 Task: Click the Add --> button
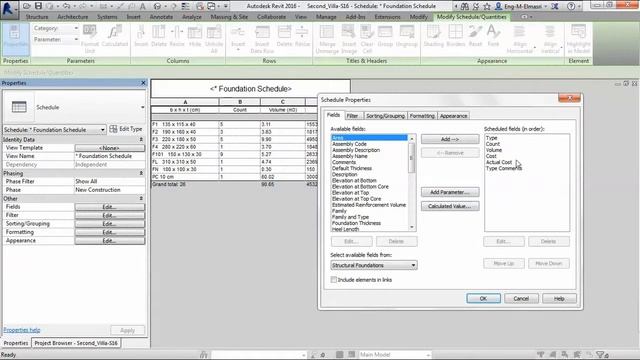pos(450,139)
